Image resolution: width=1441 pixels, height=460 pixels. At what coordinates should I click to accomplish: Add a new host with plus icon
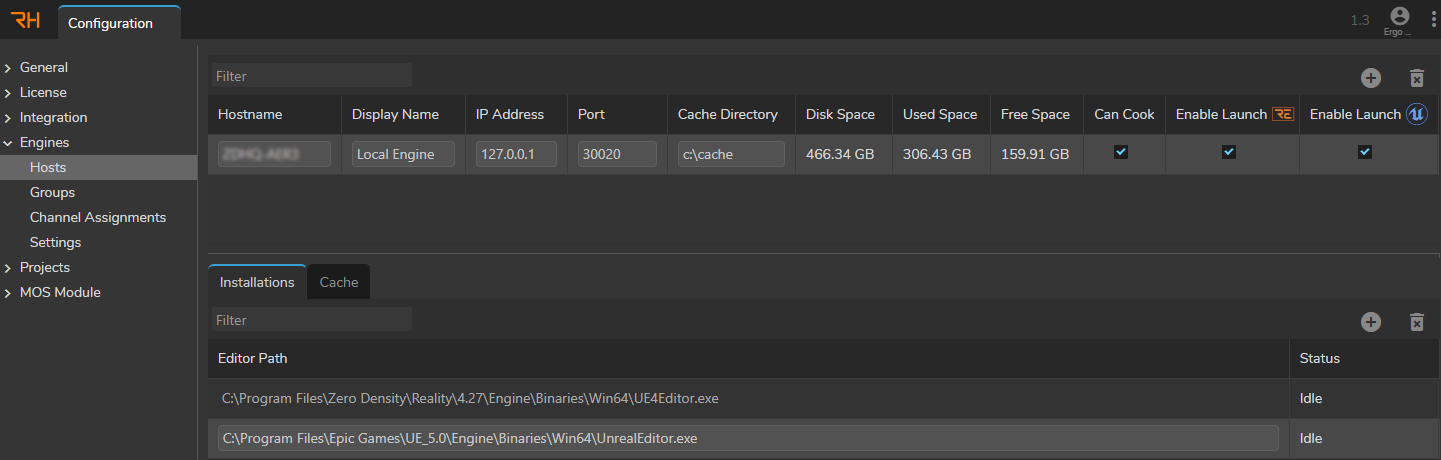point(1370,78)
